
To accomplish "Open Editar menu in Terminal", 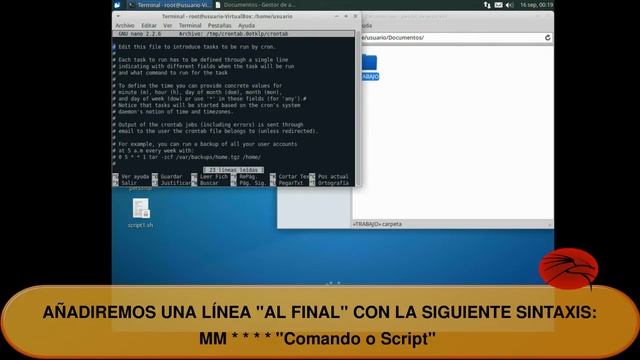I will [149, 25].
